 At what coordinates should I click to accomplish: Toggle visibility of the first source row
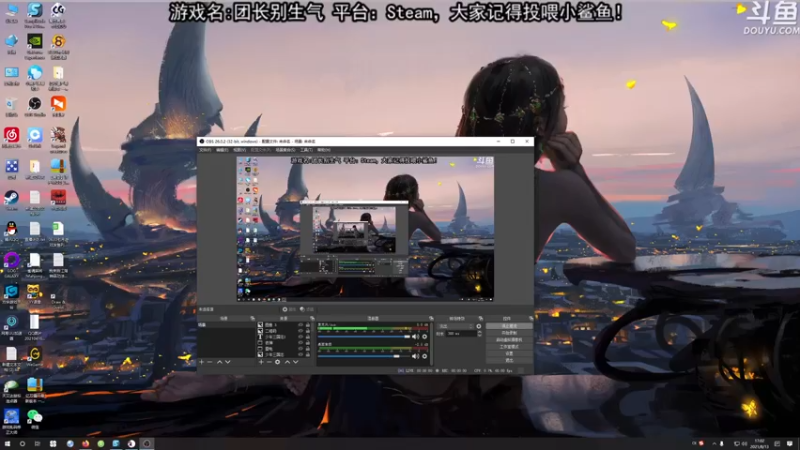click(x=301, y=325)
